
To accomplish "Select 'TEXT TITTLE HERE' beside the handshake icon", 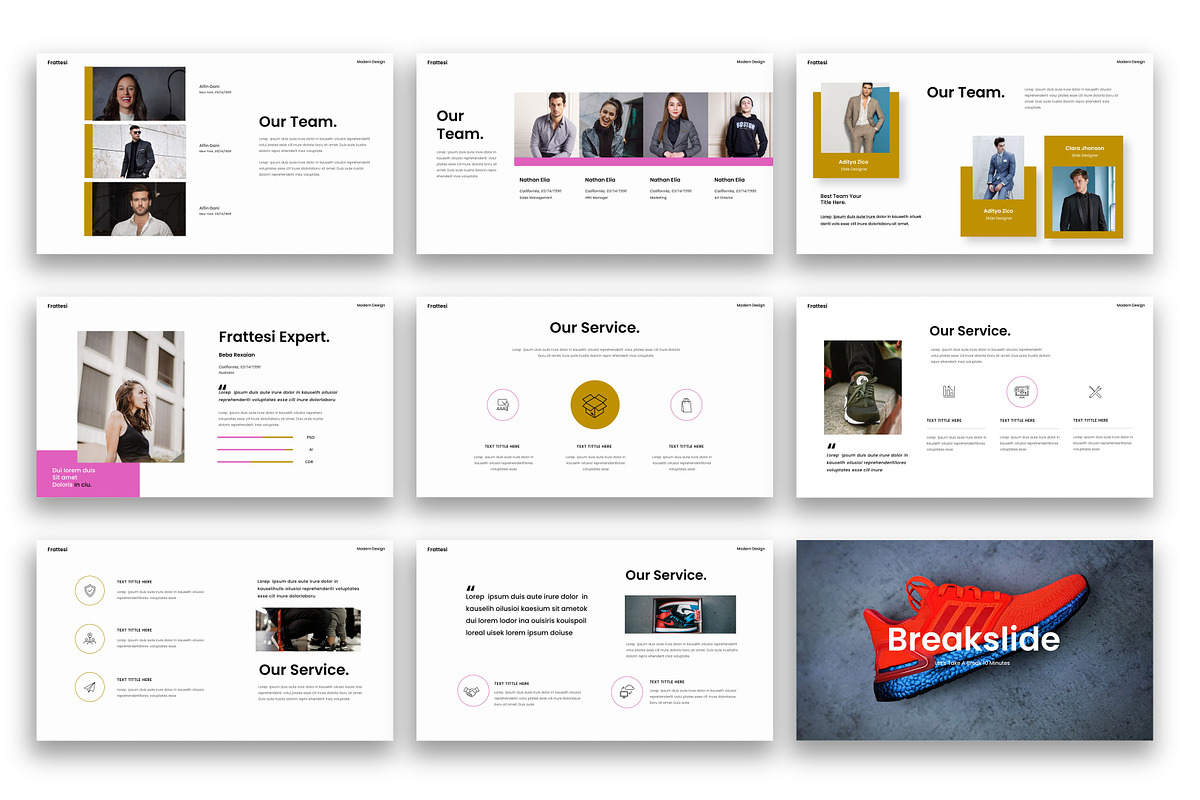I will point(513,682).
